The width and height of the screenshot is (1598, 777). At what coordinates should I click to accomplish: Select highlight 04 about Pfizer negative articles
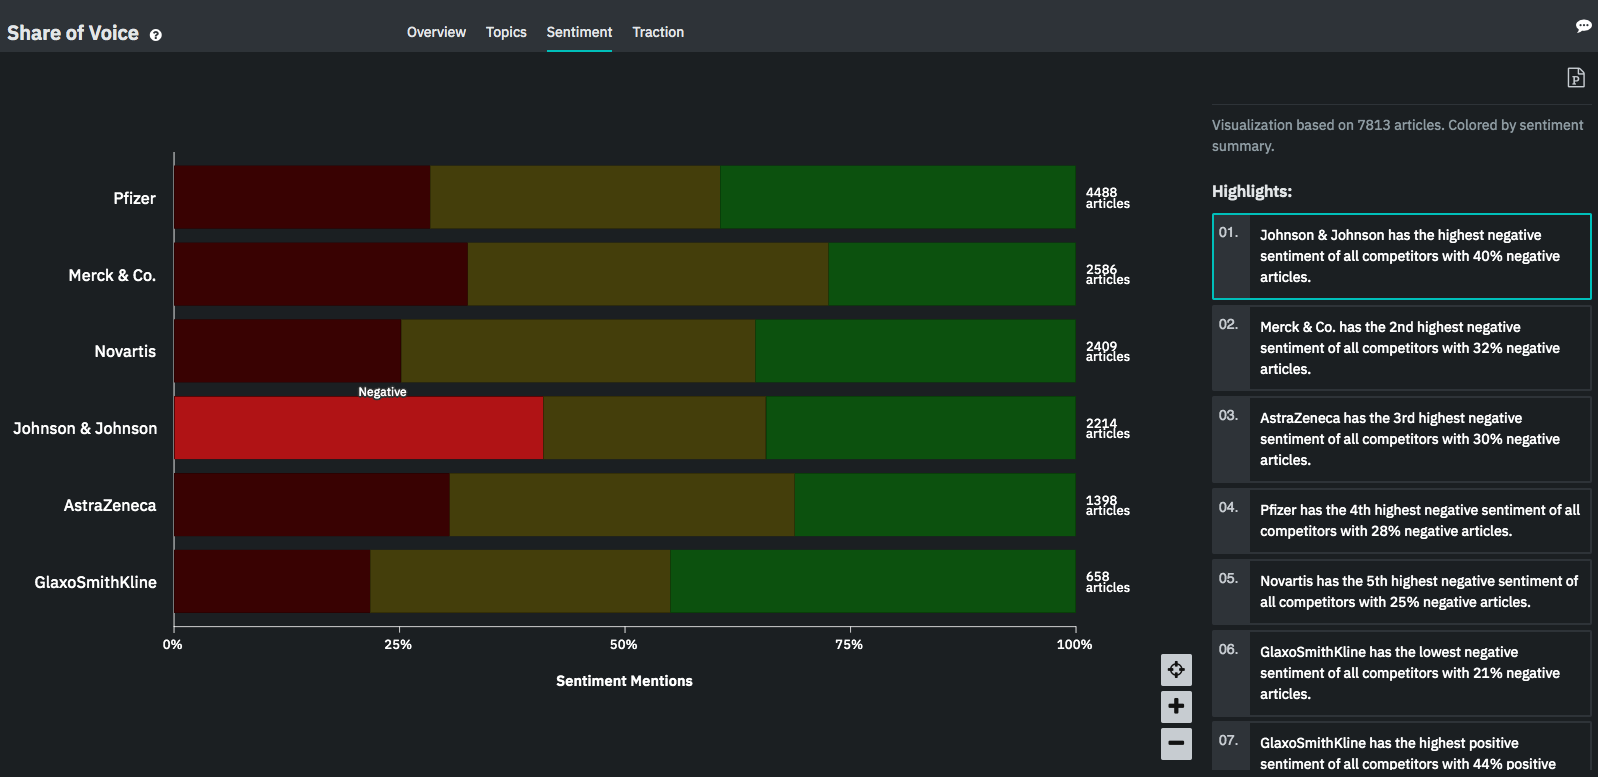(x=1401, y=520)
